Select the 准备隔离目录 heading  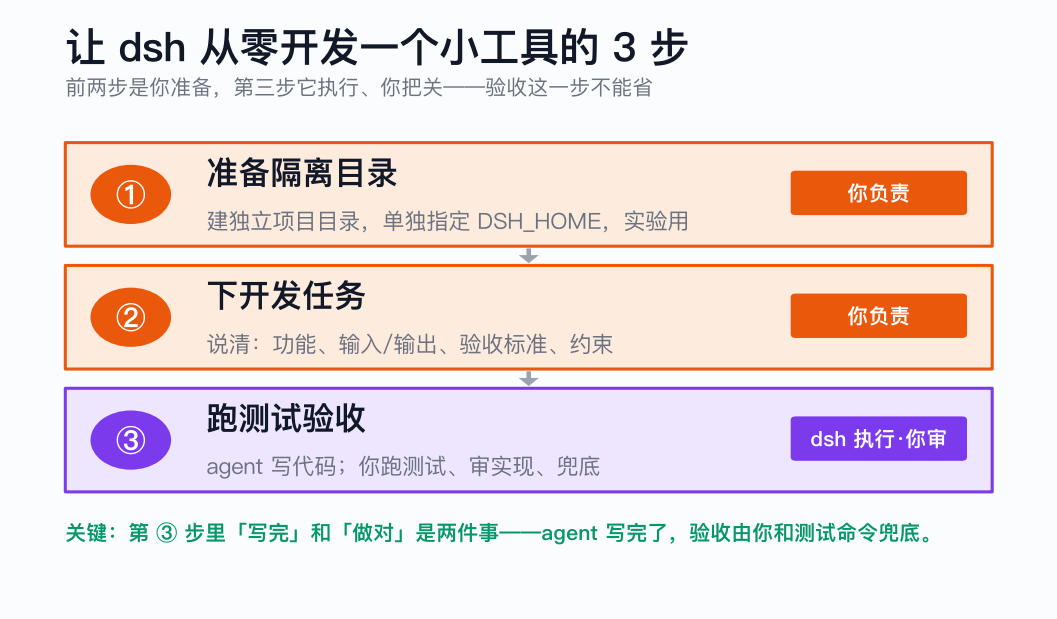point(302,173)
